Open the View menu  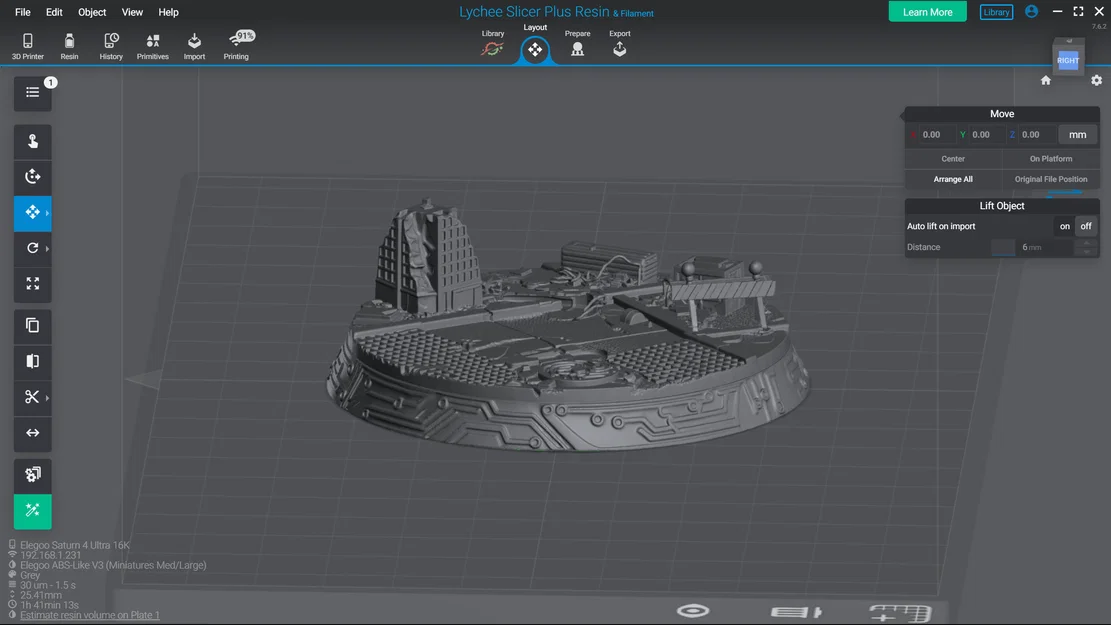132,12
